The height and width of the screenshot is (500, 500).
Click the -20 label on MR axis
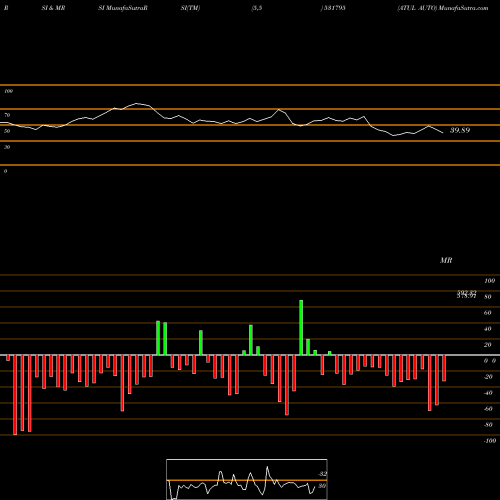[488, 377]
